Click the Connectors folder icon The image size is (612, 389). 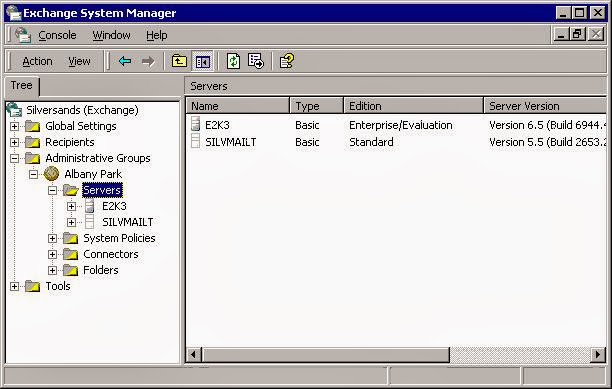pos(71,254)
